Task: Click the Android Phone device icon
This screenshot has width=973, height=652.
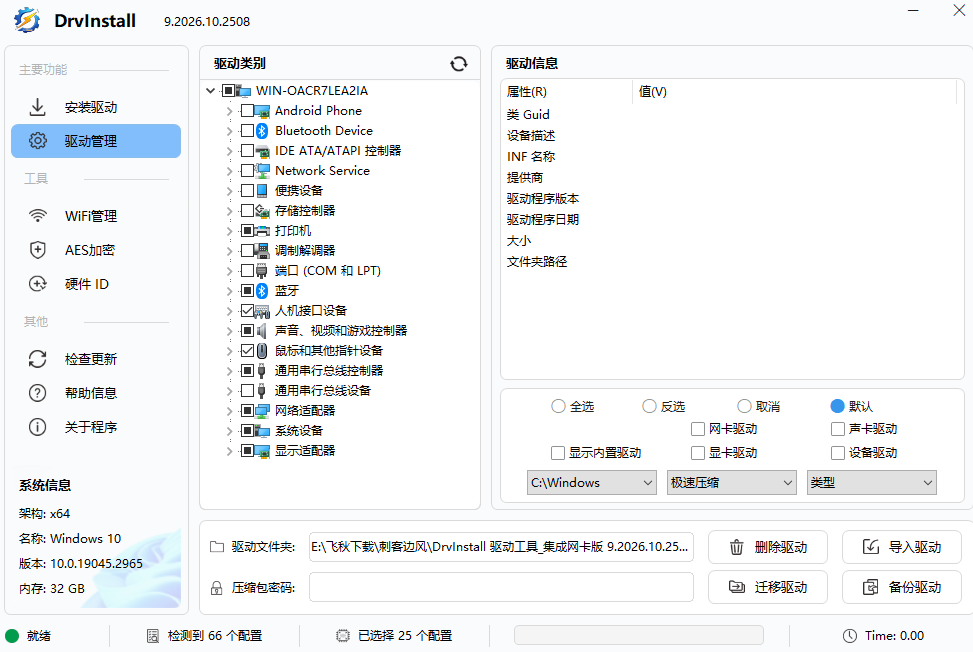Action: pyautogui.click(x=262, y=111)
